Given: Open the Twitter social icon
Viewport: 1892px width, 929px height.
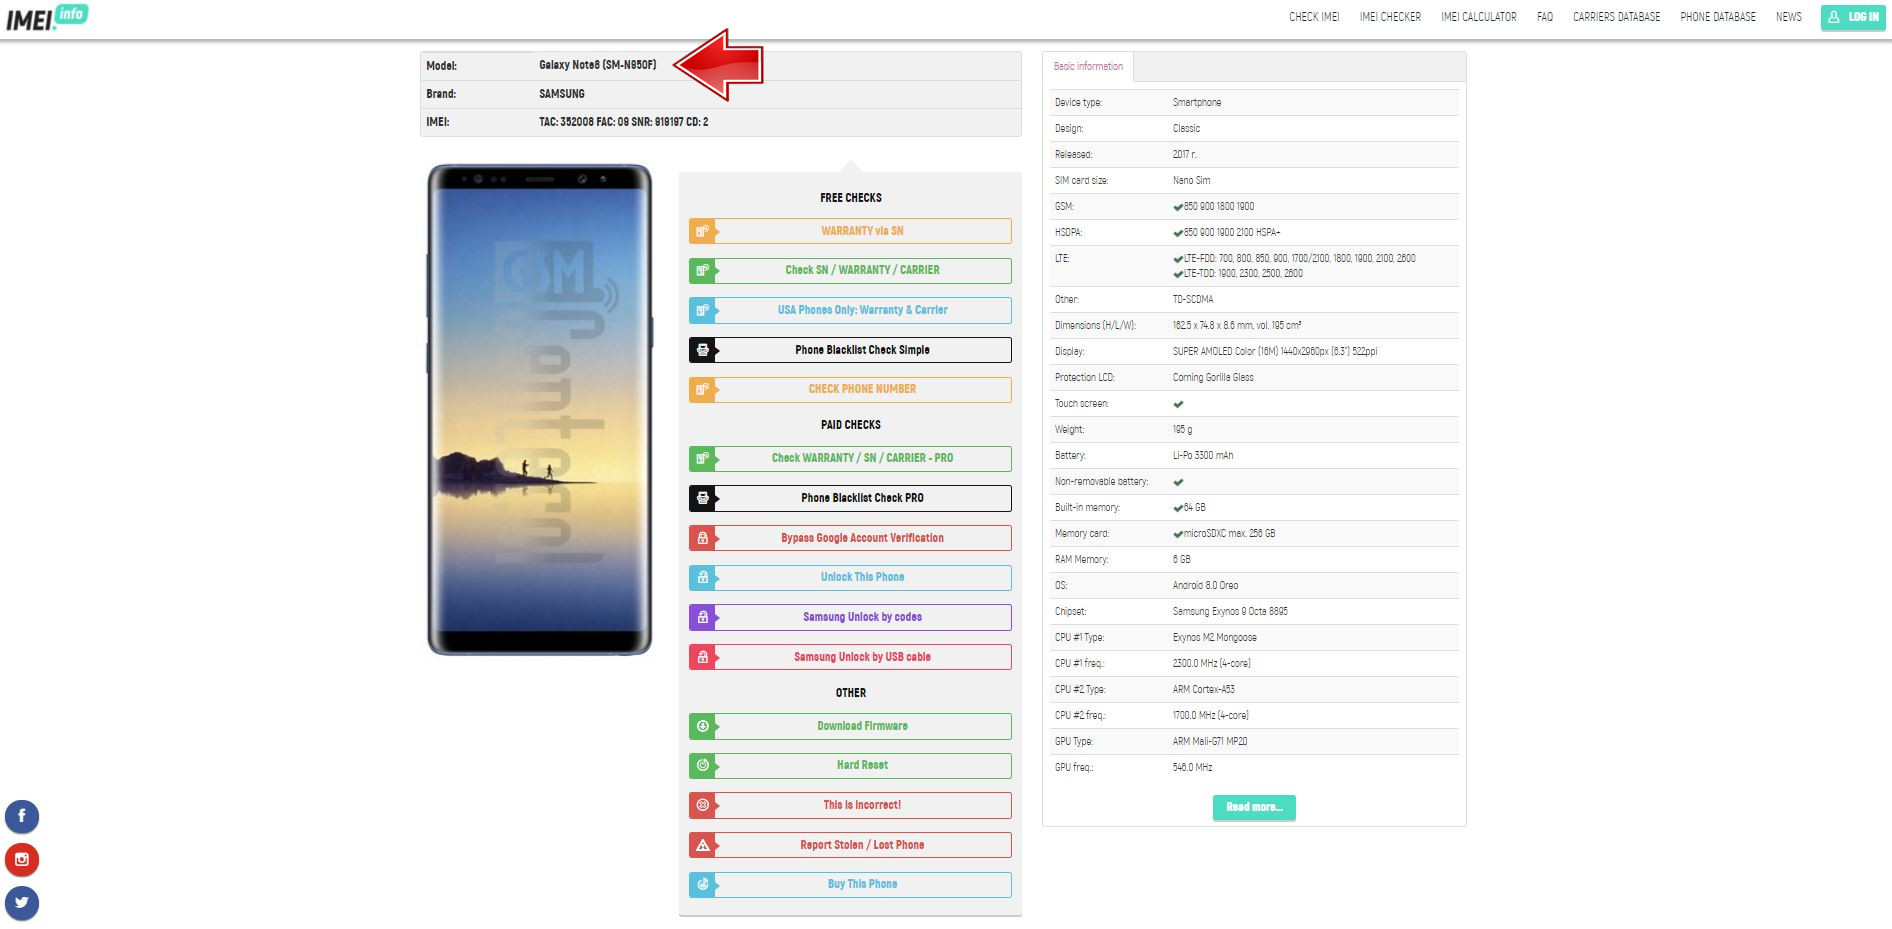Looking at the screenshot, I should click(22, 903).
